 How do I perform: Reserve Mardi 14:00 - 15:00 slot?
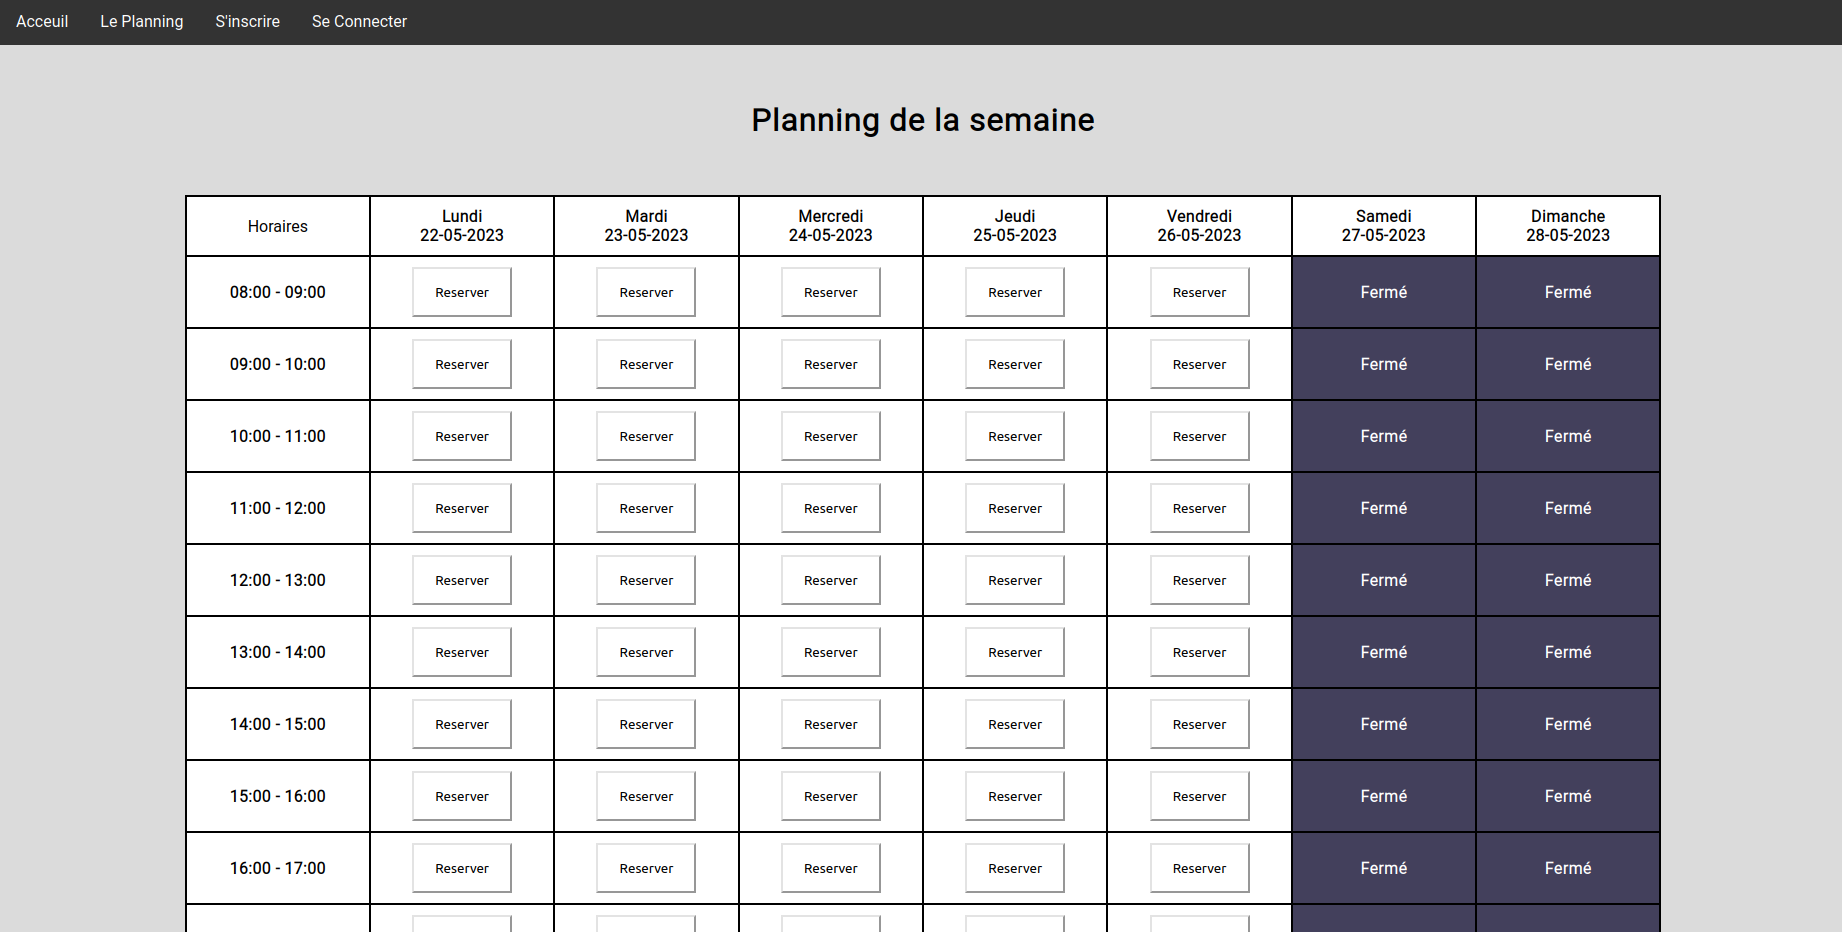[x=646, y=724]
